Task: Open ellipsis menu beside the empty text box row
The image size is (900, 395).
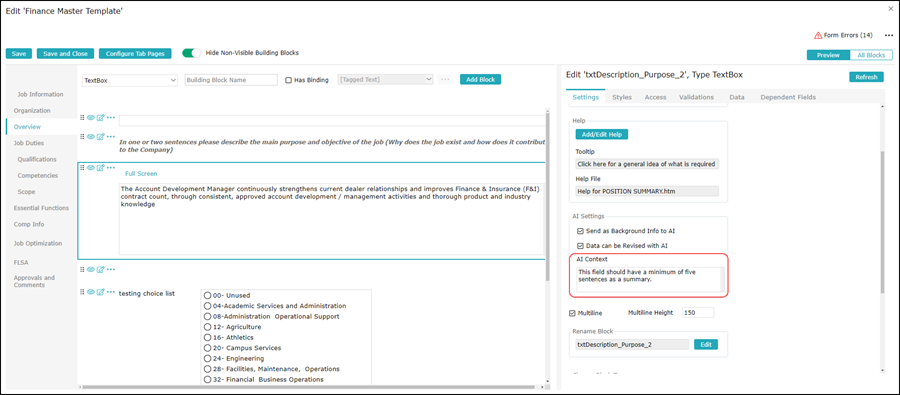Action: click(x=111, y=118)
